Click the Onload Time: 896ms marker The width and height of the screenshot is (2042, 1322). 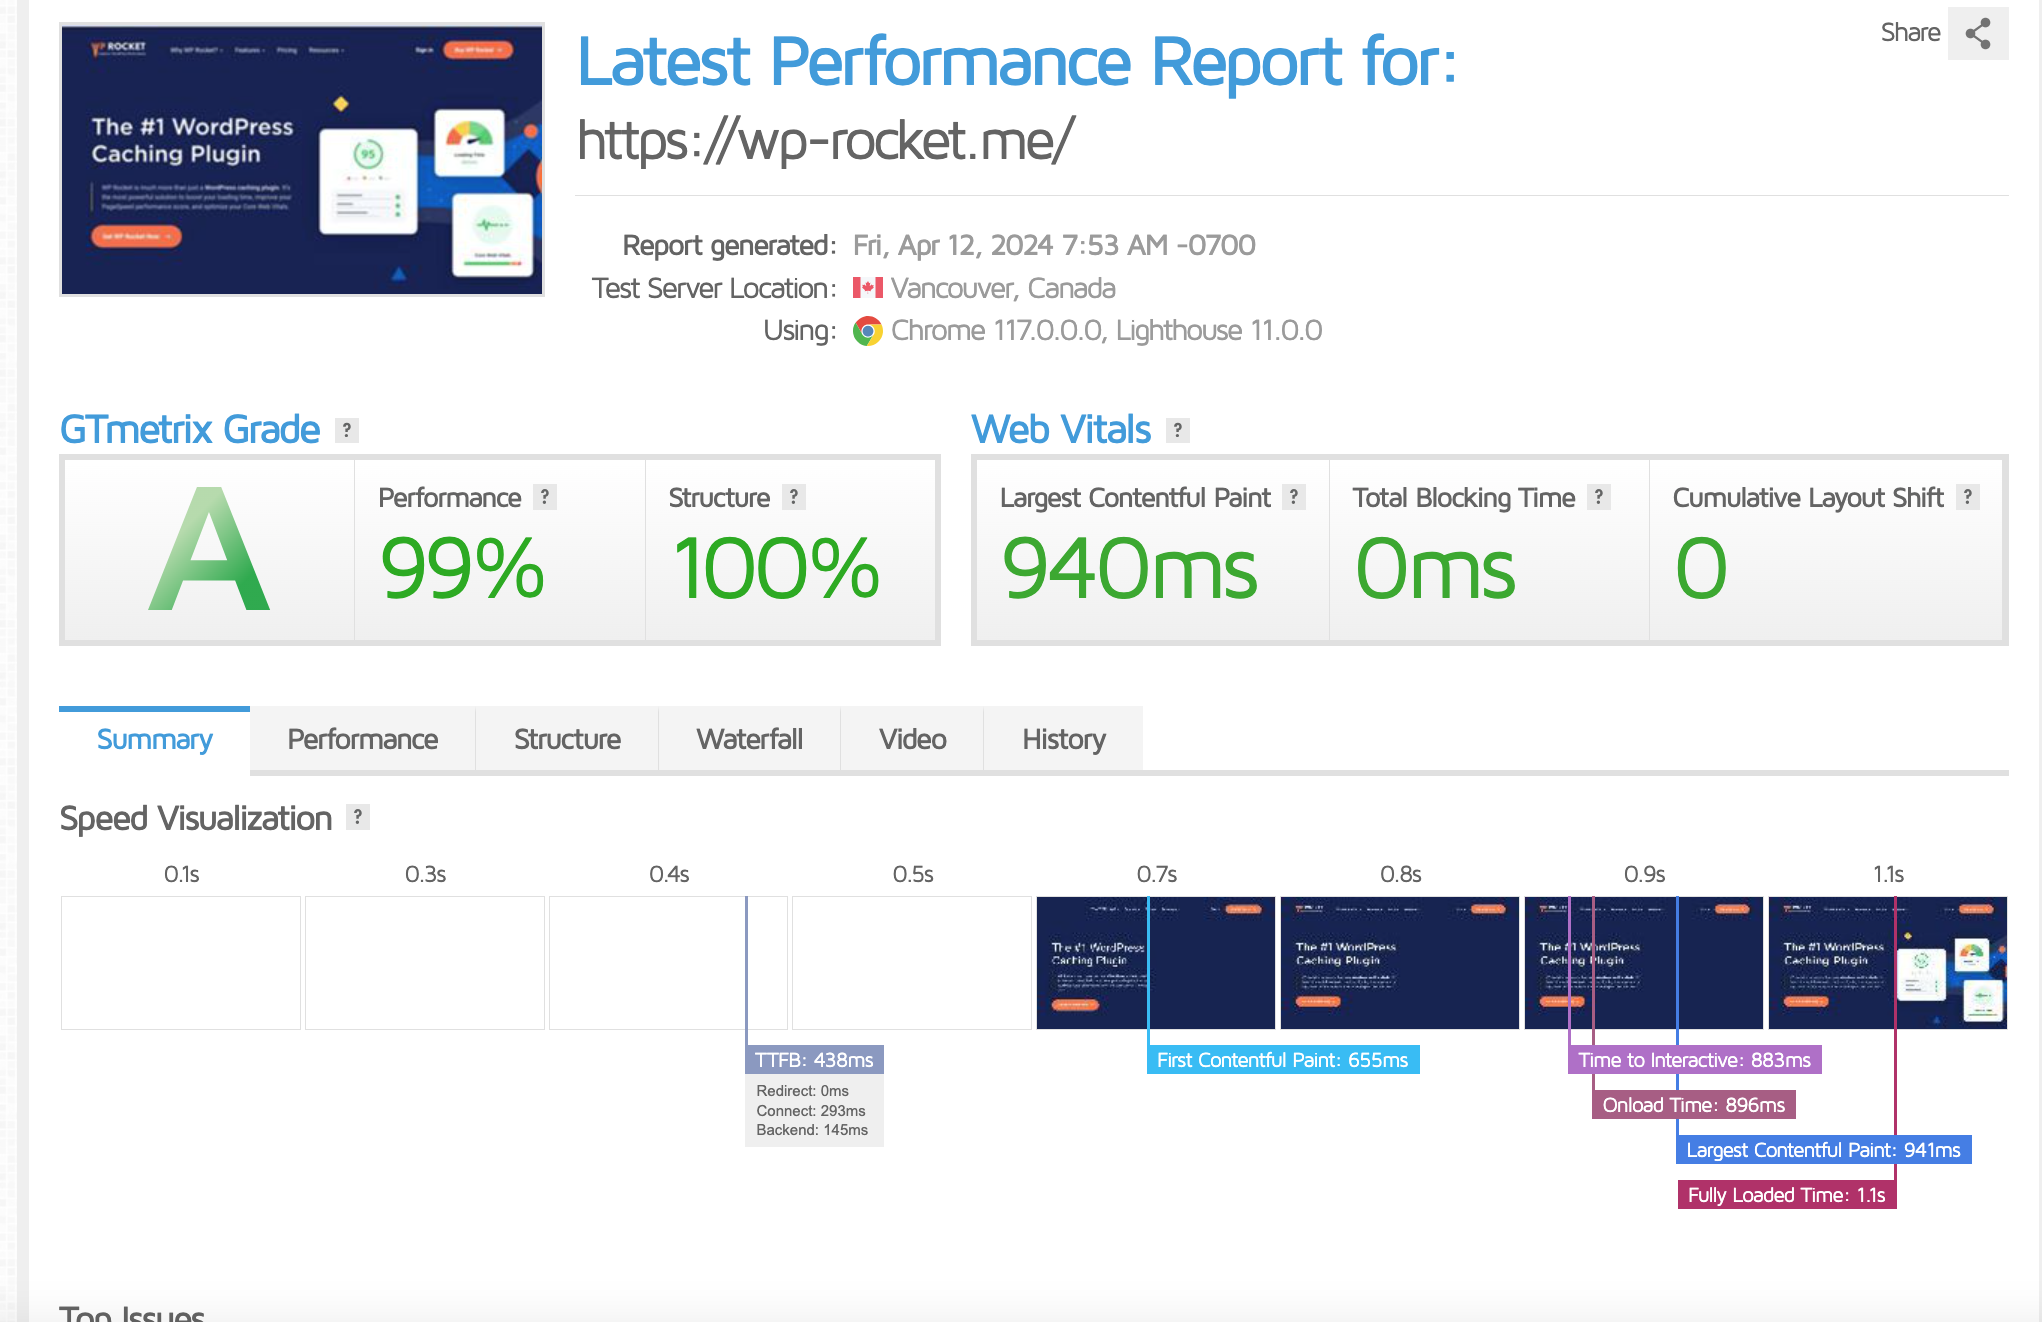coord(1694,1105)
